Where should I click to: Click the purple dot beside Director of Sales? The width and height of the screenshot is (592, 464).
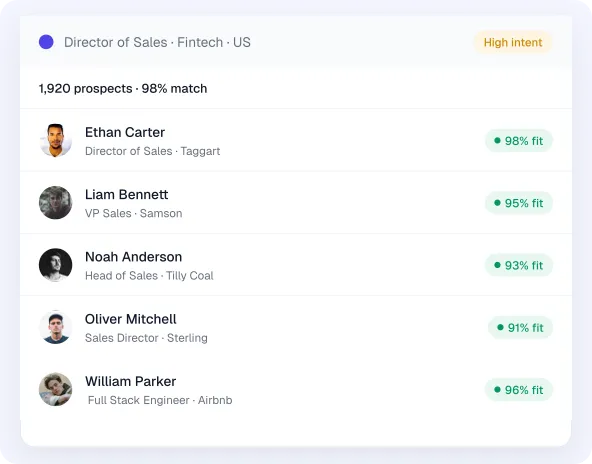click(46, 42)
